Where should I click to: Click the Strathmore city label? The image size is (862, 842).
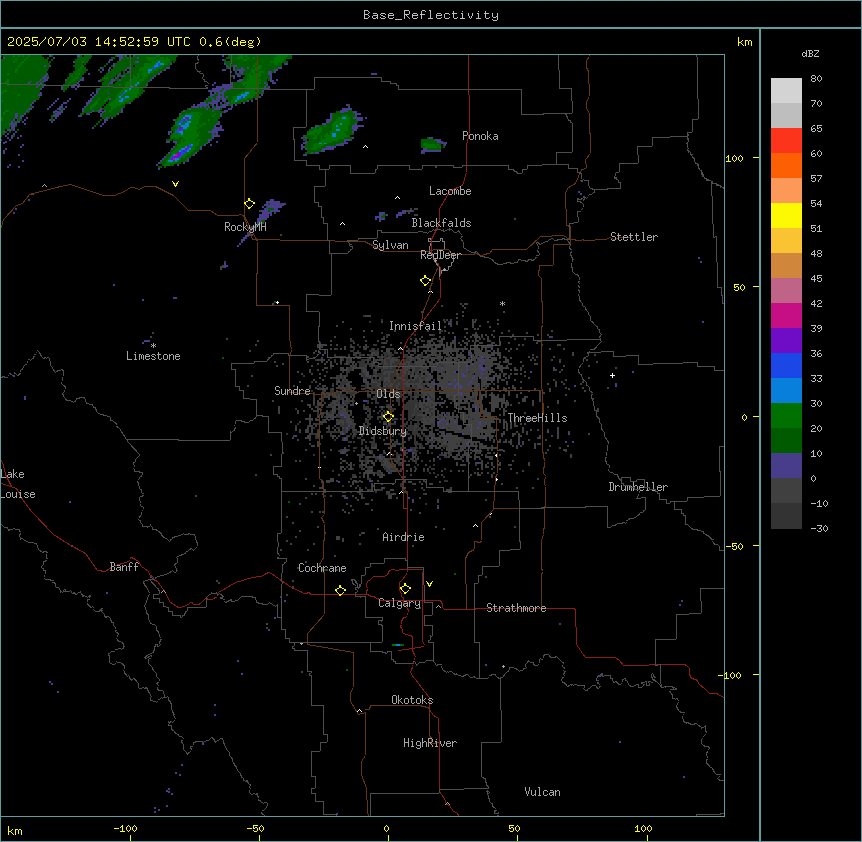click(x=516, y=608)
